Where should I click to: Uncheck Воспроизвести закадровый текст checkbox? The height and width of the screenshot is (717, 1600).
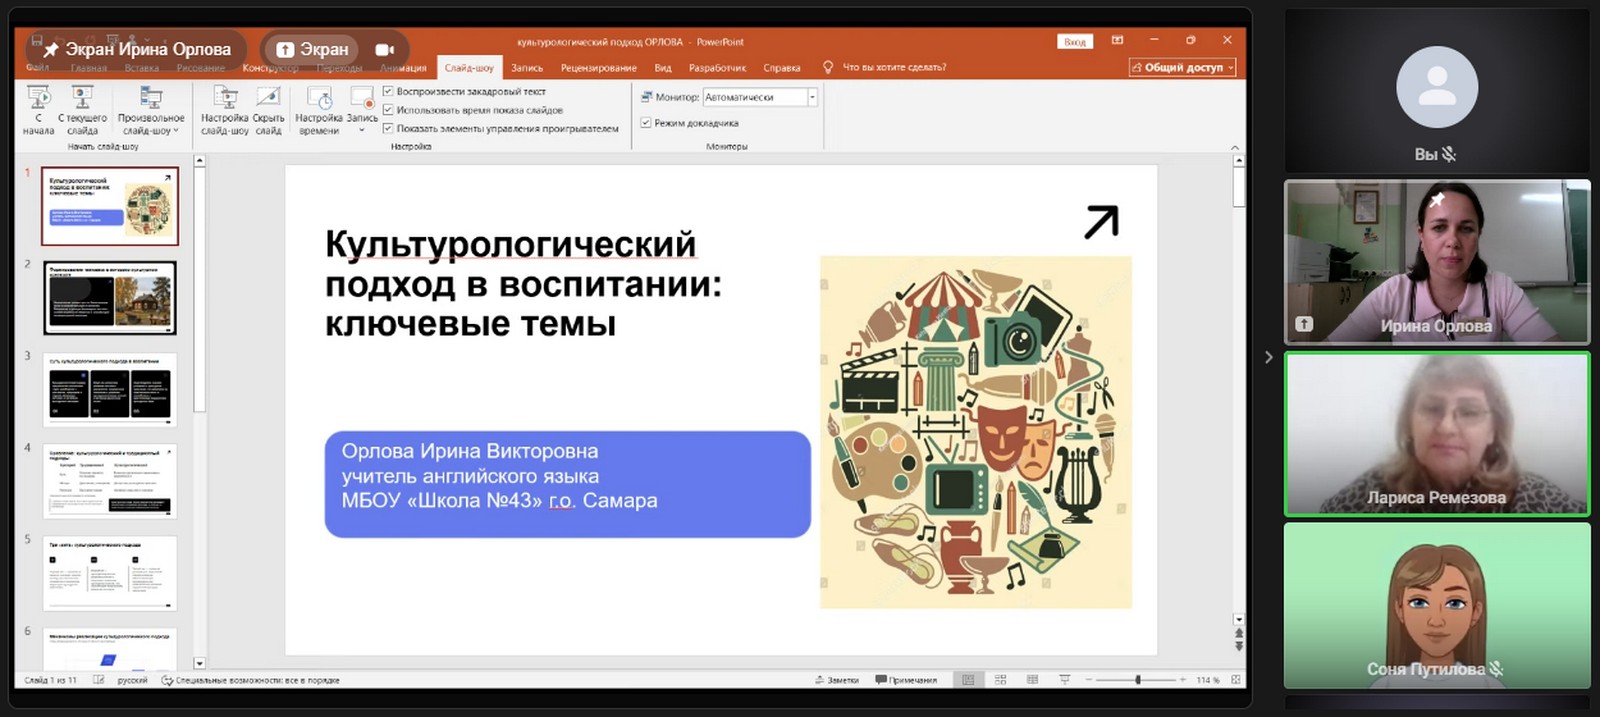point(388,91)
